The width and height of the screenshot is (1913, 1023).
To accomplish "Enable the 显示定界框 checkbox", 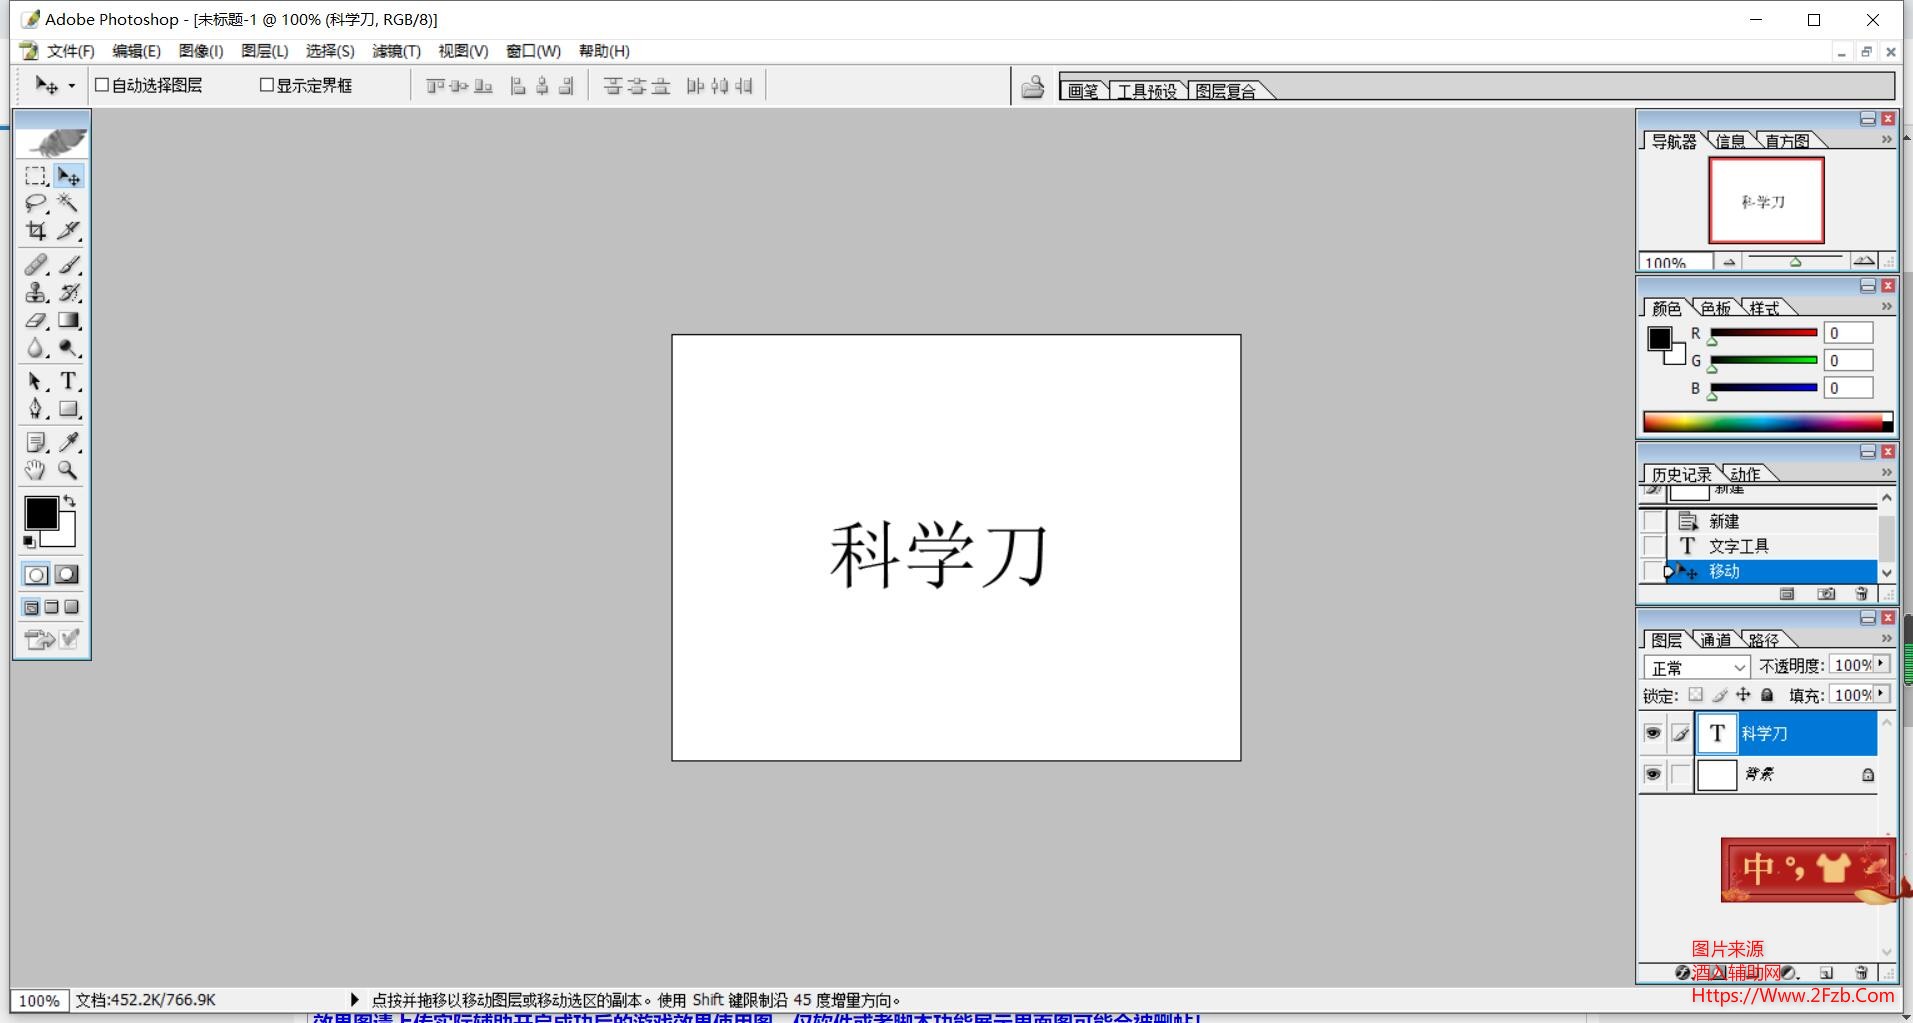I will 267,85.
